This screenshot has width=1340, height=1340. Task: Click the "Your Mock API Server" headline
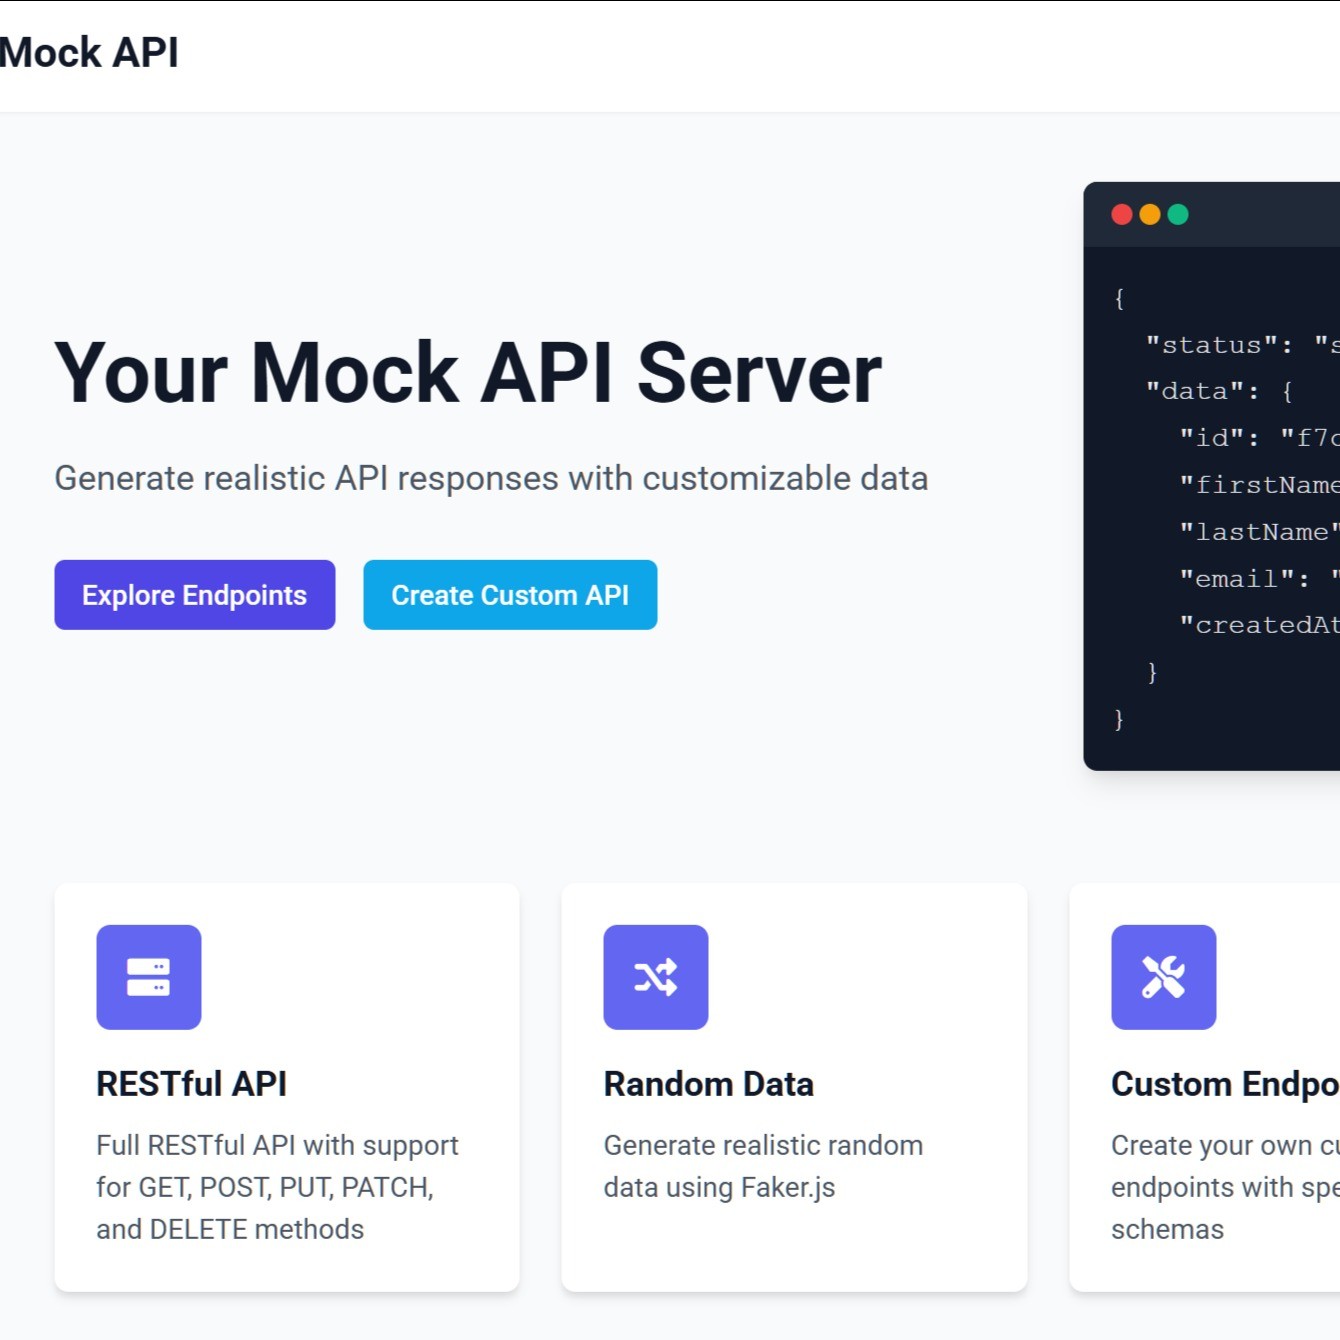pos(468,373)
